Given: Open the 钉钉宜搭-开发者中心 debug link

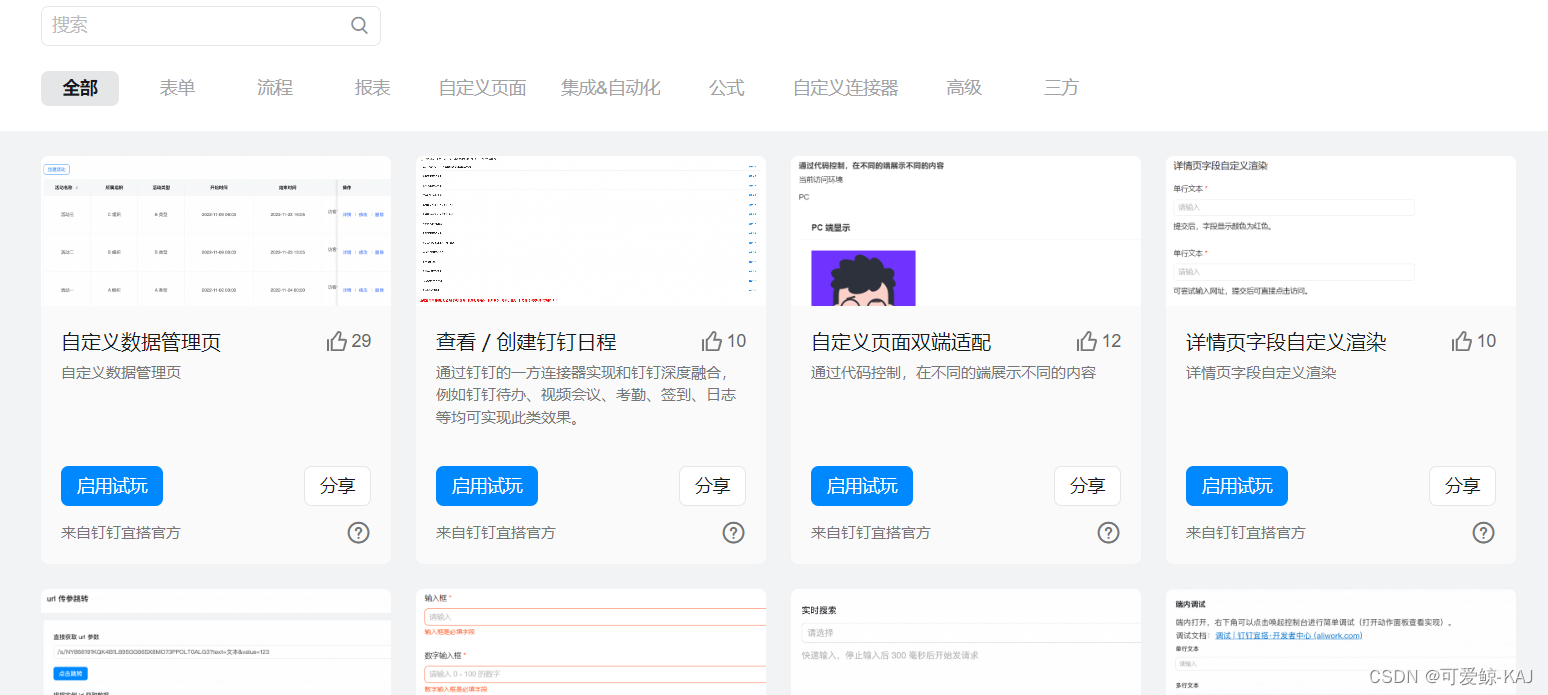Looking at the screenshot, I should pos(1289,634).
